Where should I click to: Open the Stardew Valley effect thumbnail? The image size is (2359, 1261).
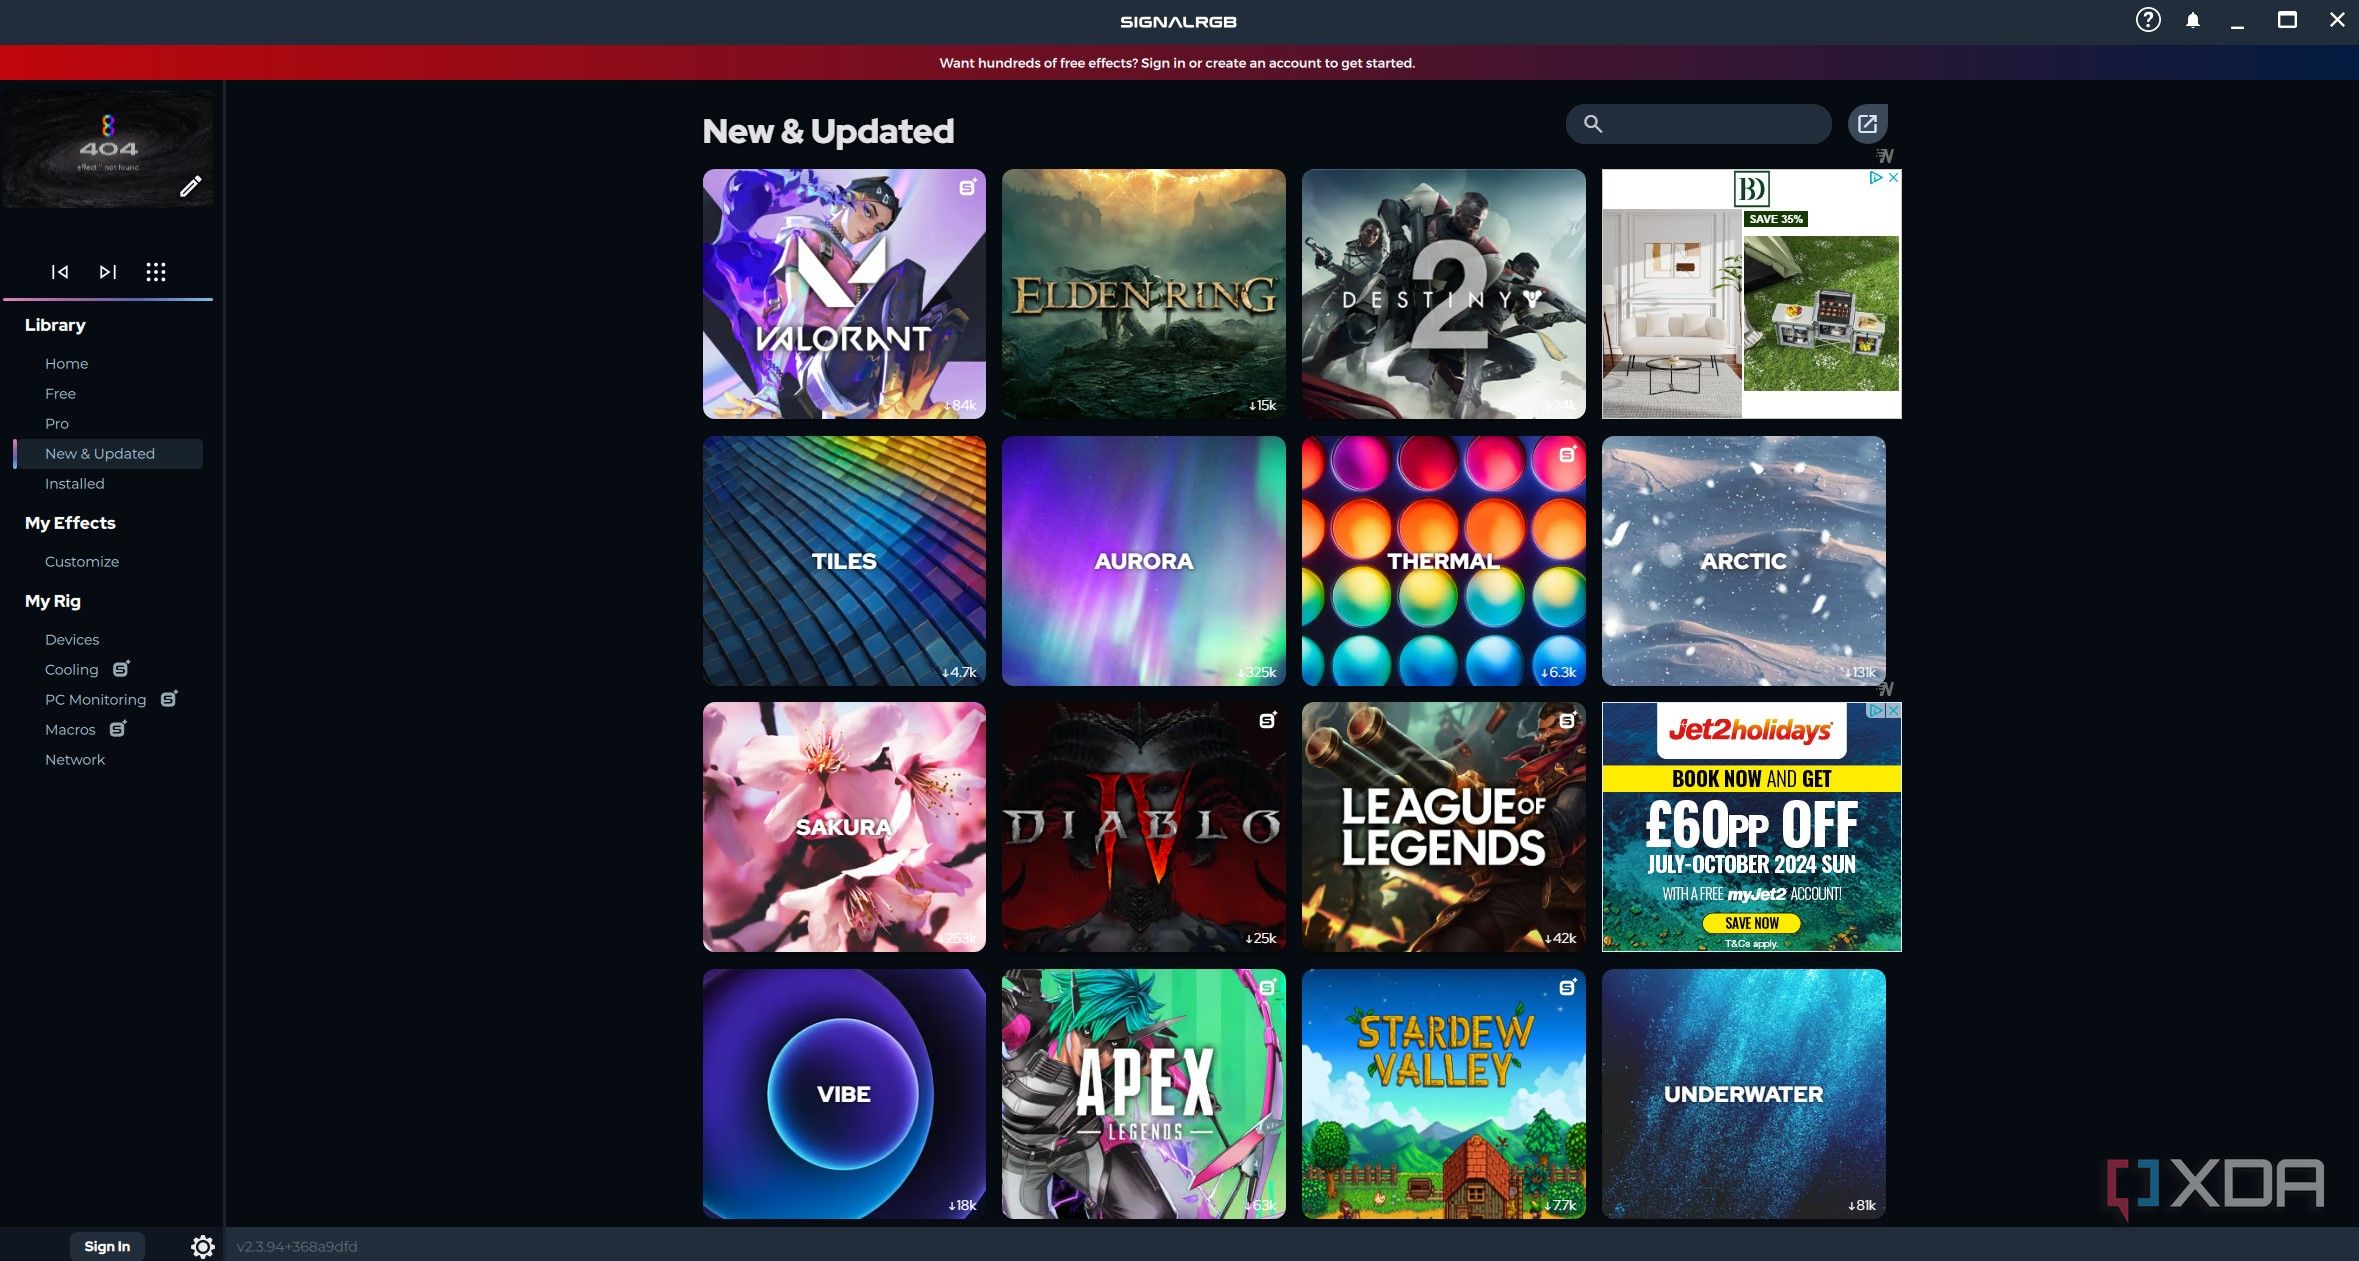(x=1443, y=1093)
